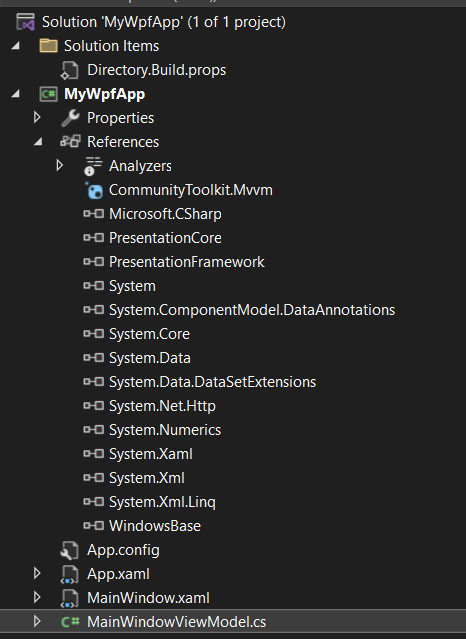
Task: Select the App.xaml file label
Action: click(118, 574)
